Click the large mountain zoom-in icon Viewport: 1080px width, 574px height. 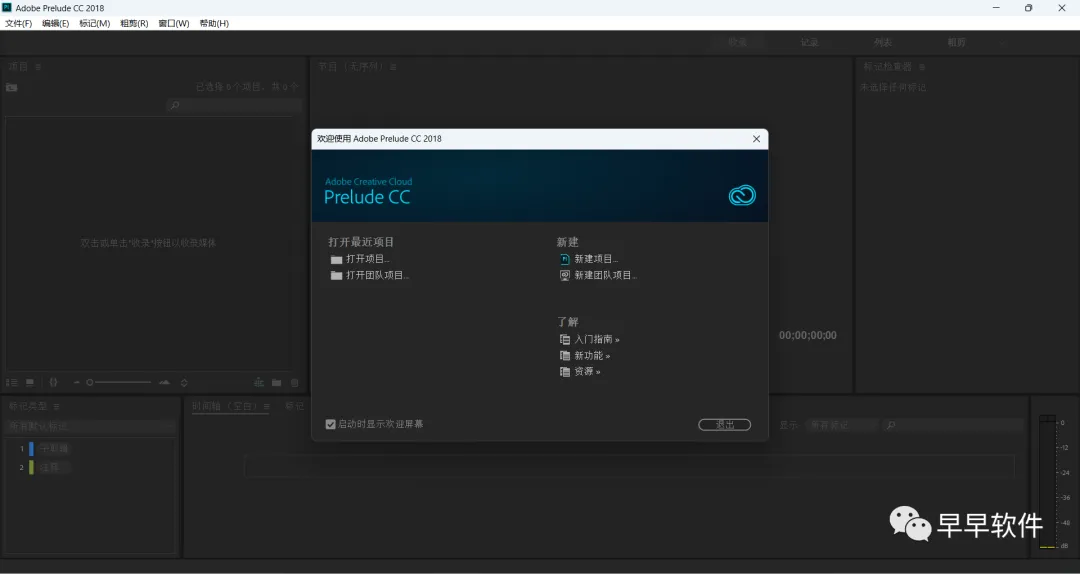[164, 382]
